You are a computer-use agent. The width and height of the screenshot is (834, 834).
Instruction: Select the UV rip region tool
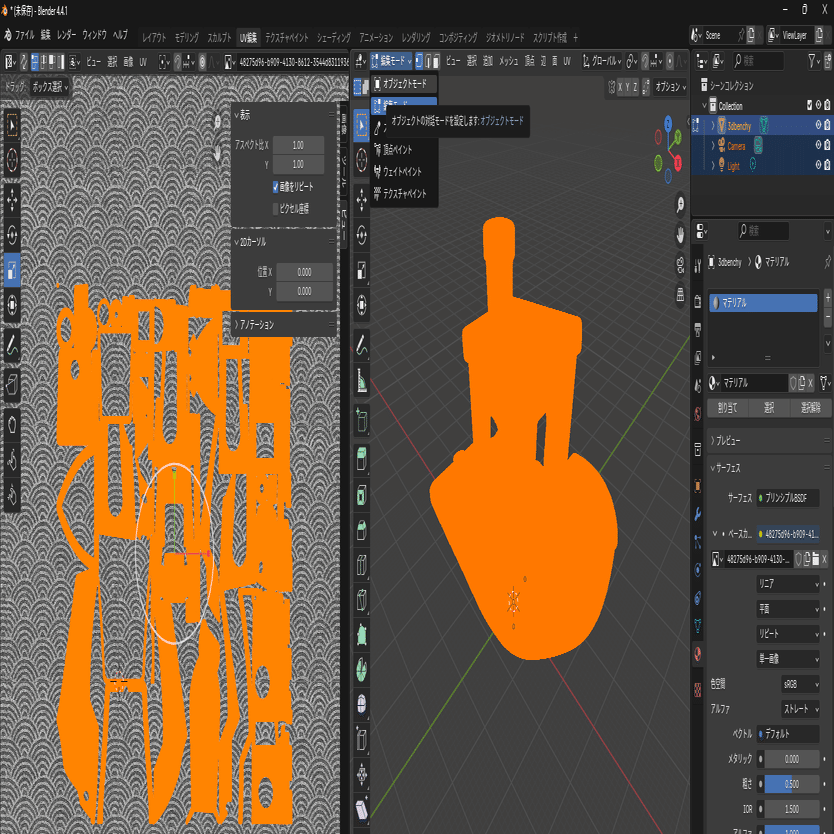(12, 384)
